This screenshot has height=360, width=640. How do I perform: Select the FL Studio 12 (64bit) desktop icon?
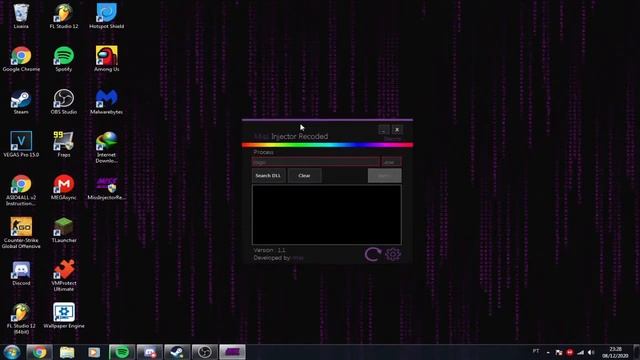pyautogui.click(x=21, y=319)
